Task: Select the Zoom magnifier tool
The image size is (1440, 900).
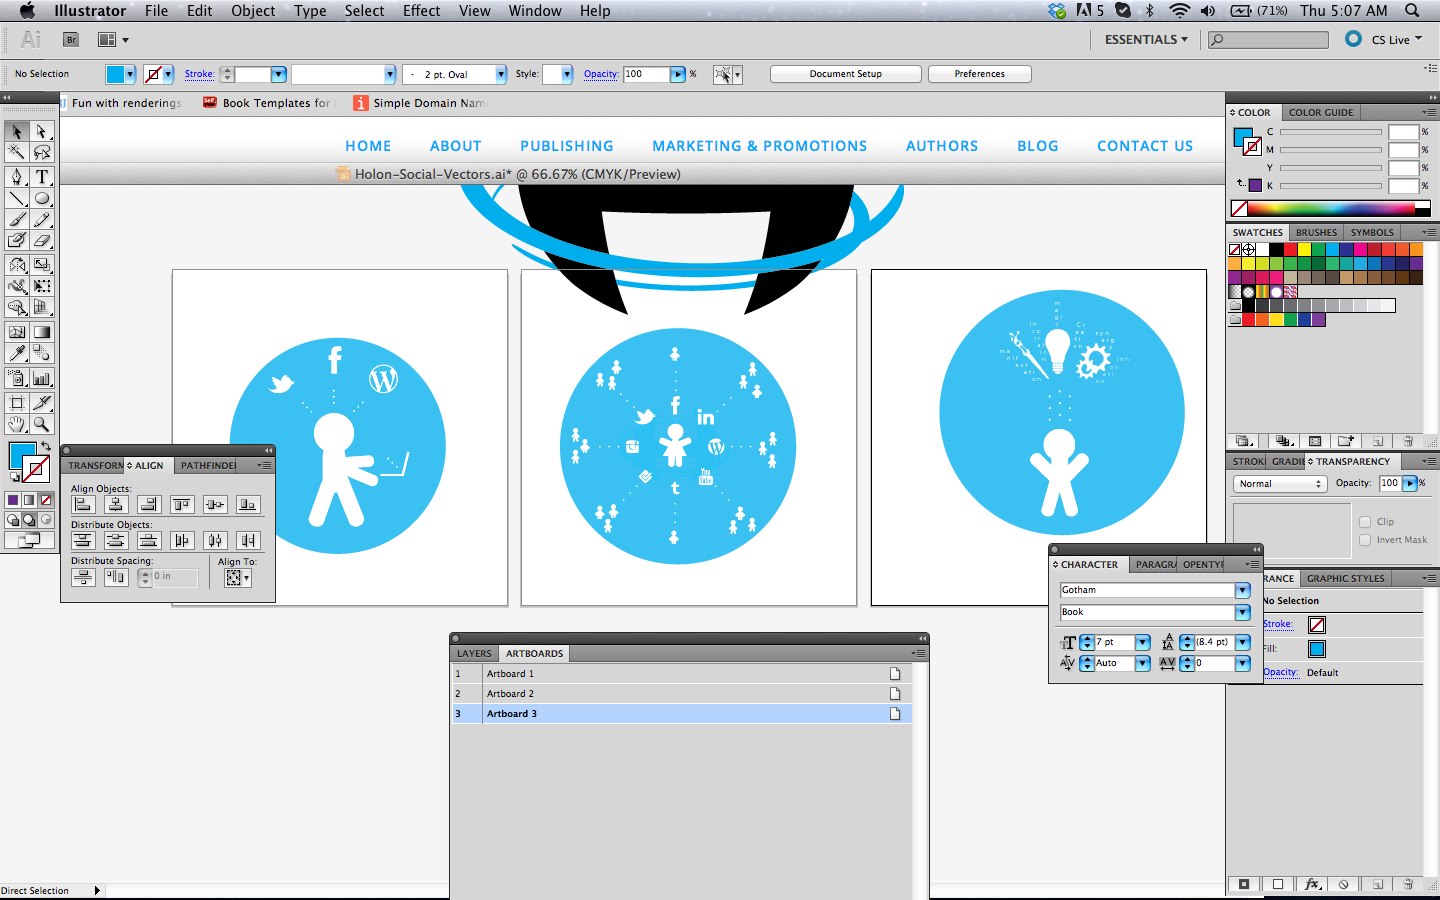Action: pos(41,425)
